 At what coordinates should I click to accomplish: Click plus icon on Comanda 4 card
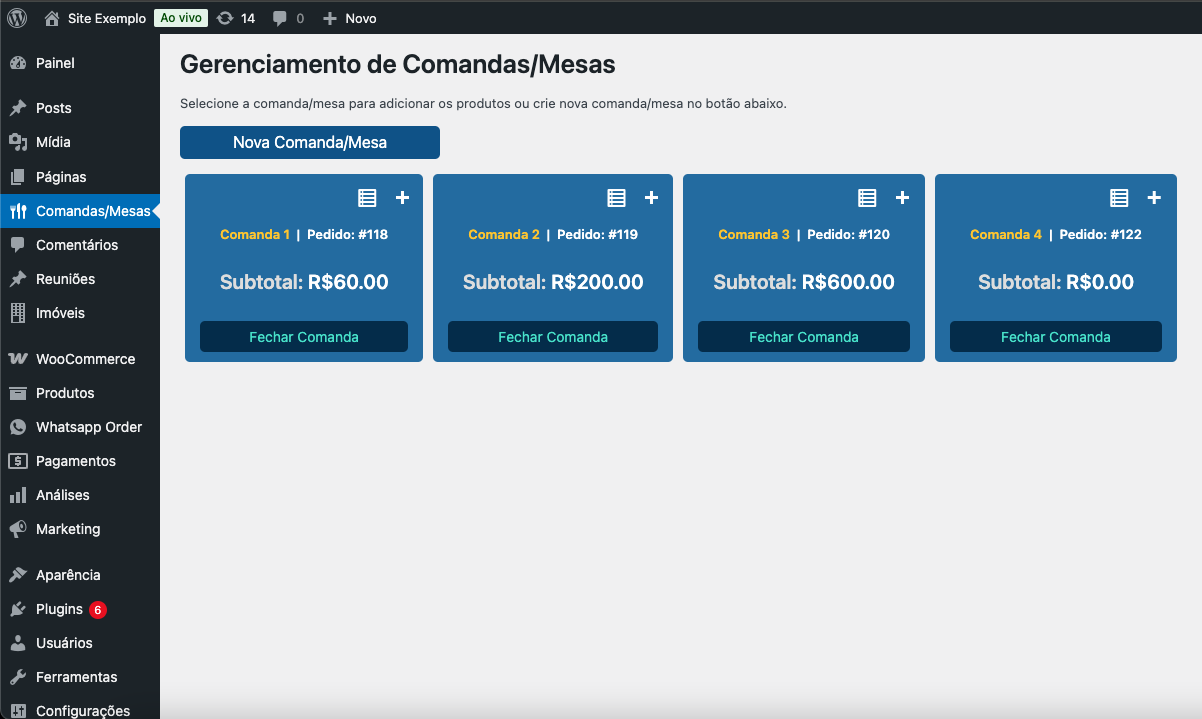coord(1154,198)
